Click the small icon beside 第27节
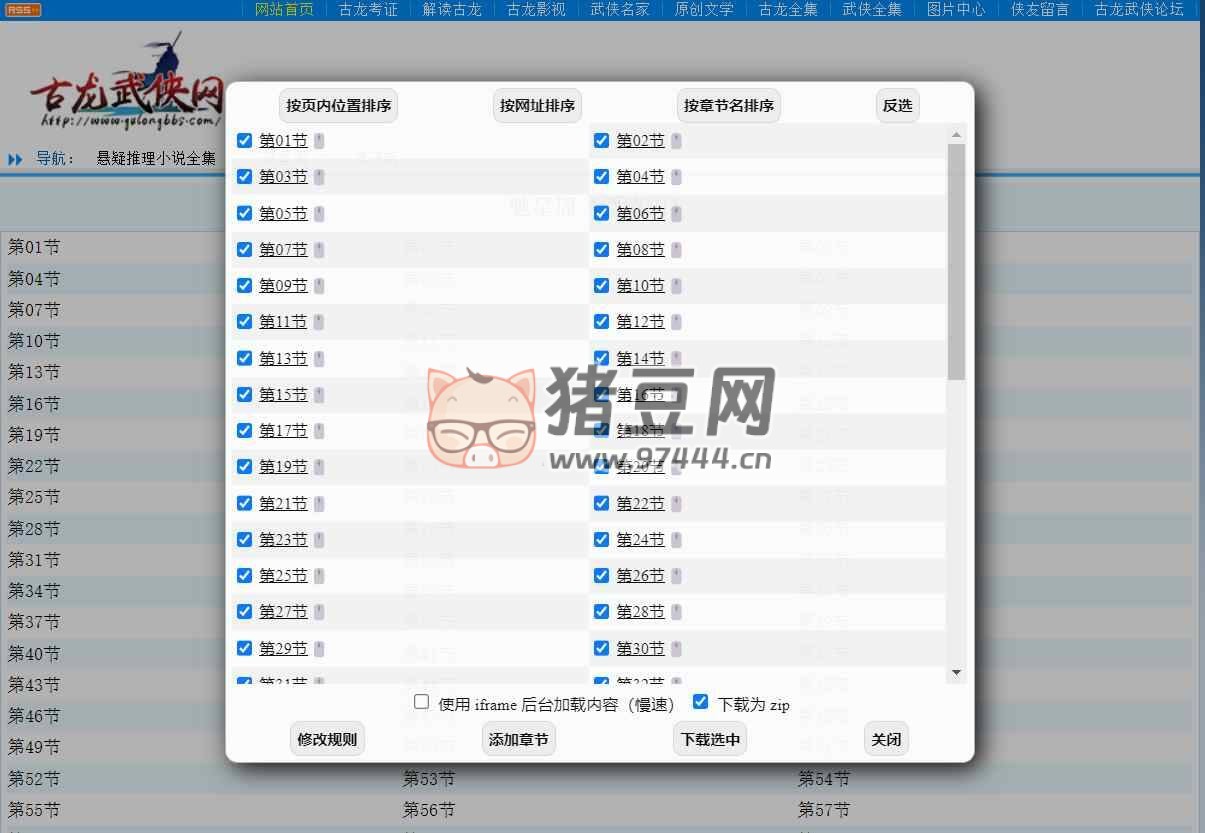 click(x=319, y=612)
